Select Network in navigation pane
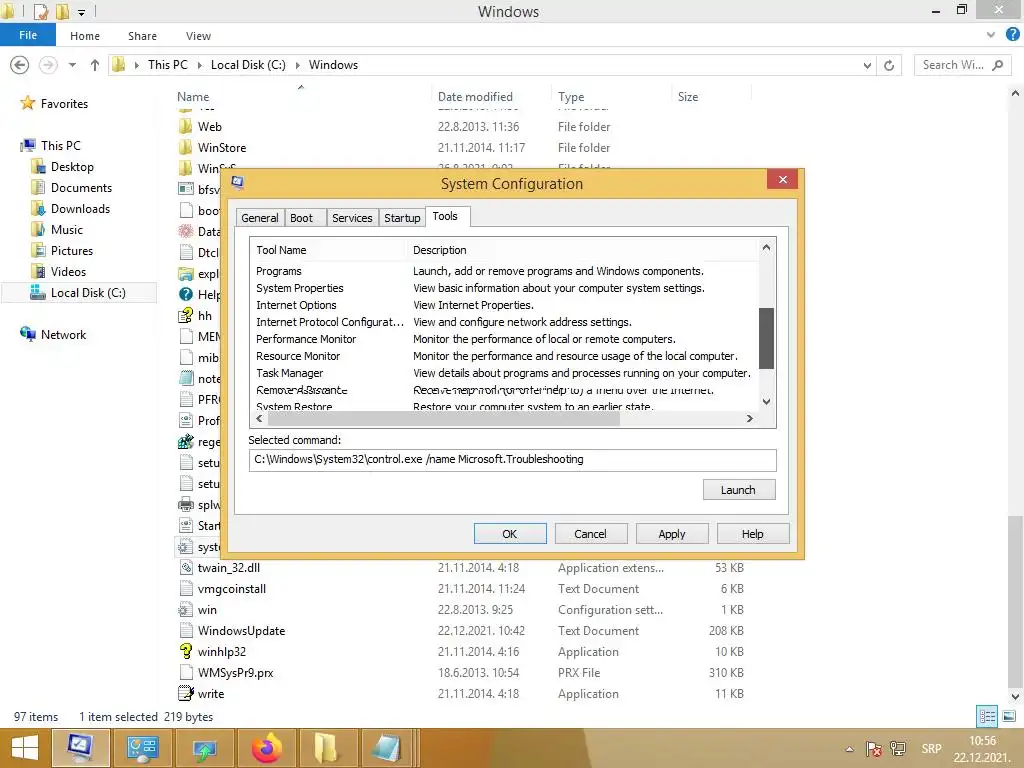Screen dimensions: 1024x768 (x=63, y=334)
